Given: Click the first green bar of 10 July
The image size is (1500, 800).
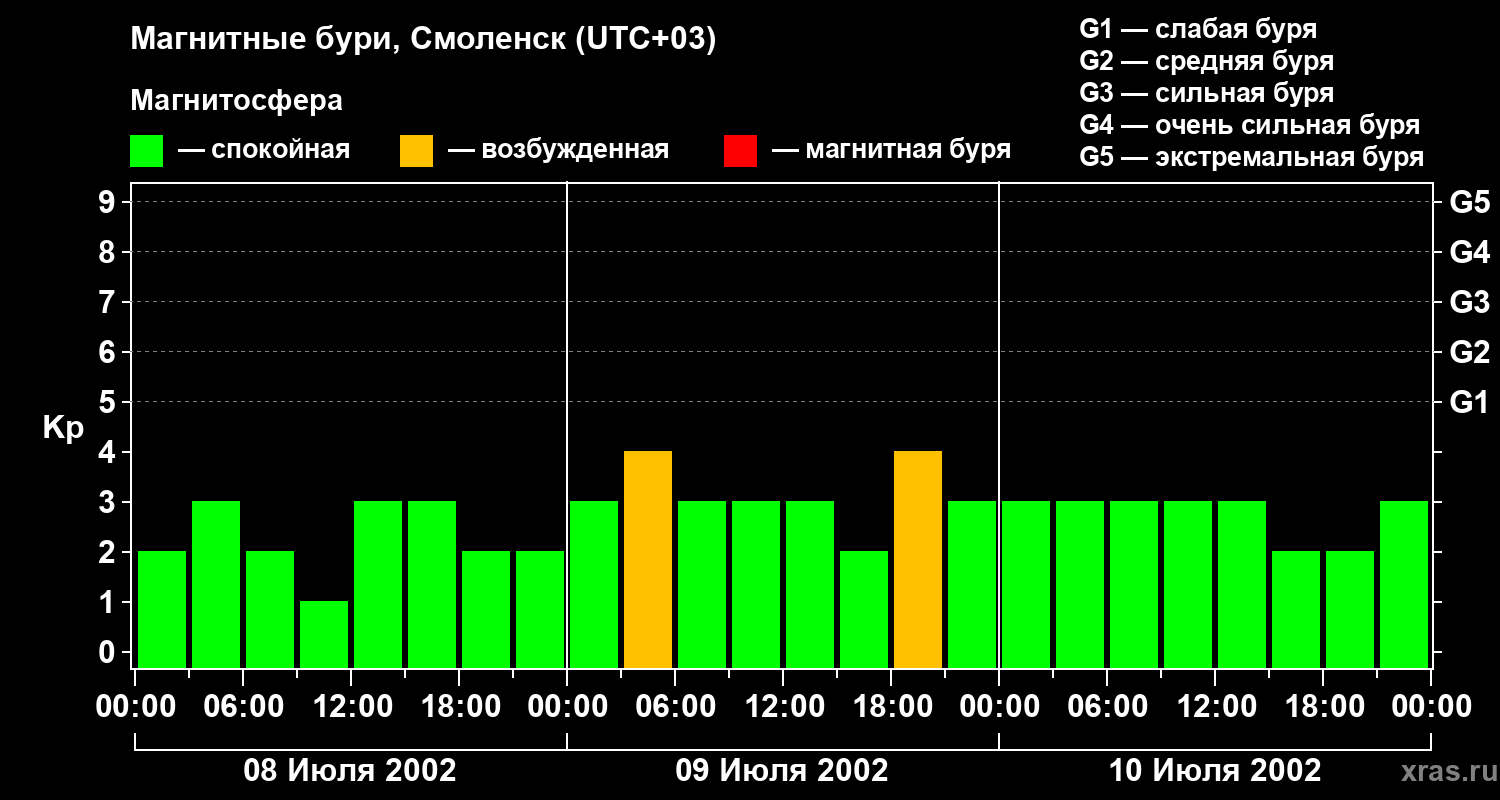Looking at the screenshot, I should coord(1026,585).
